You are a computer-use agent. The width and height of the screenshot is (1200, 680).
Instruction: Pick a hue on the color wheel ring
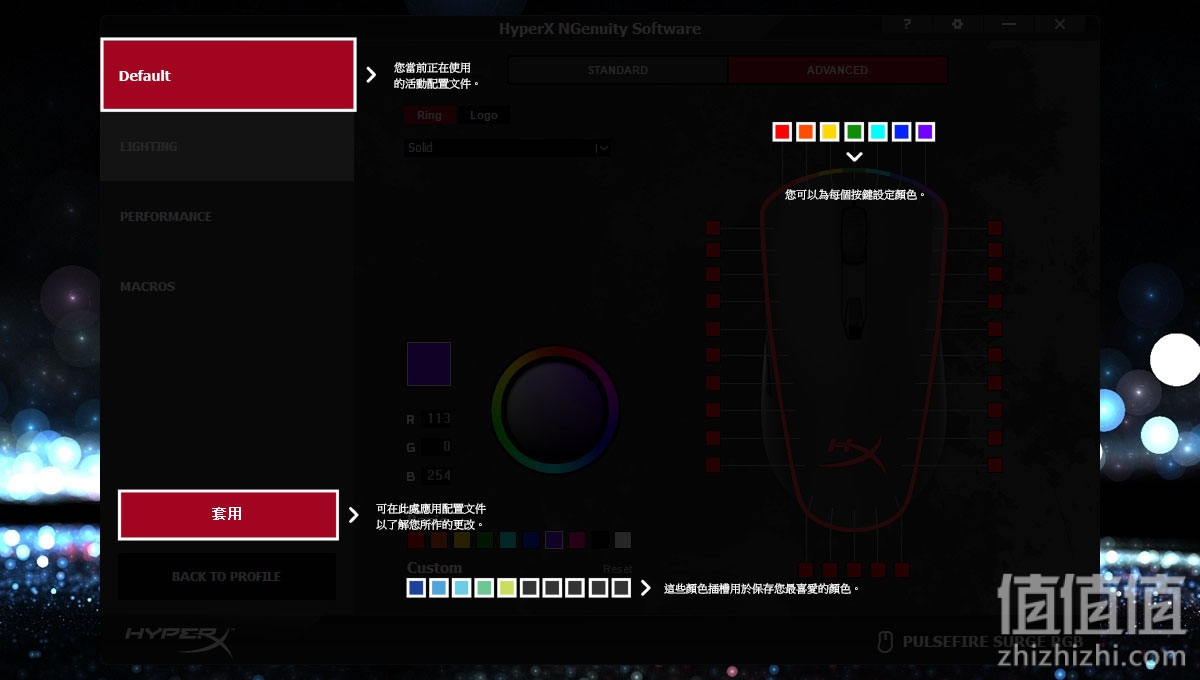555,352
